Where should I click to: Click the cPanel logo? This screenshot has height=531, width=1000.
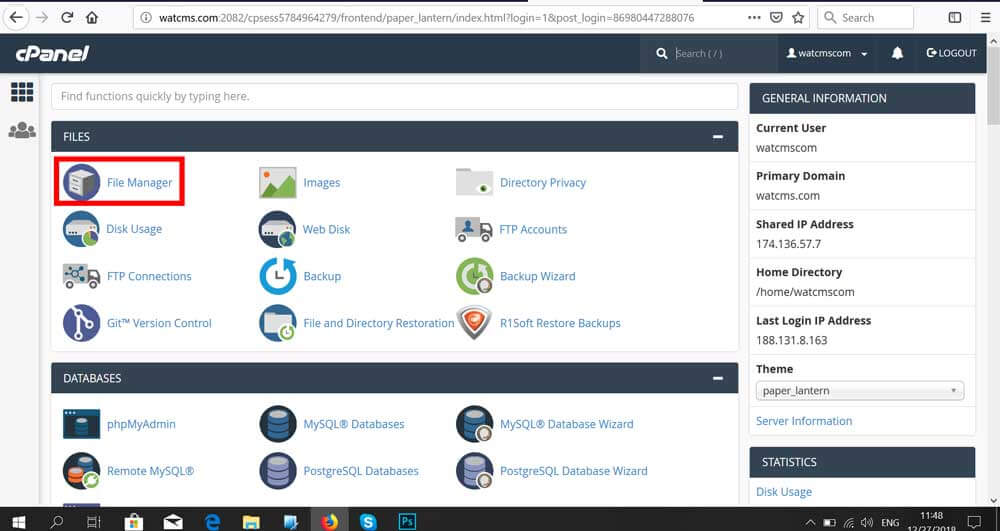[x=52, y=54]
